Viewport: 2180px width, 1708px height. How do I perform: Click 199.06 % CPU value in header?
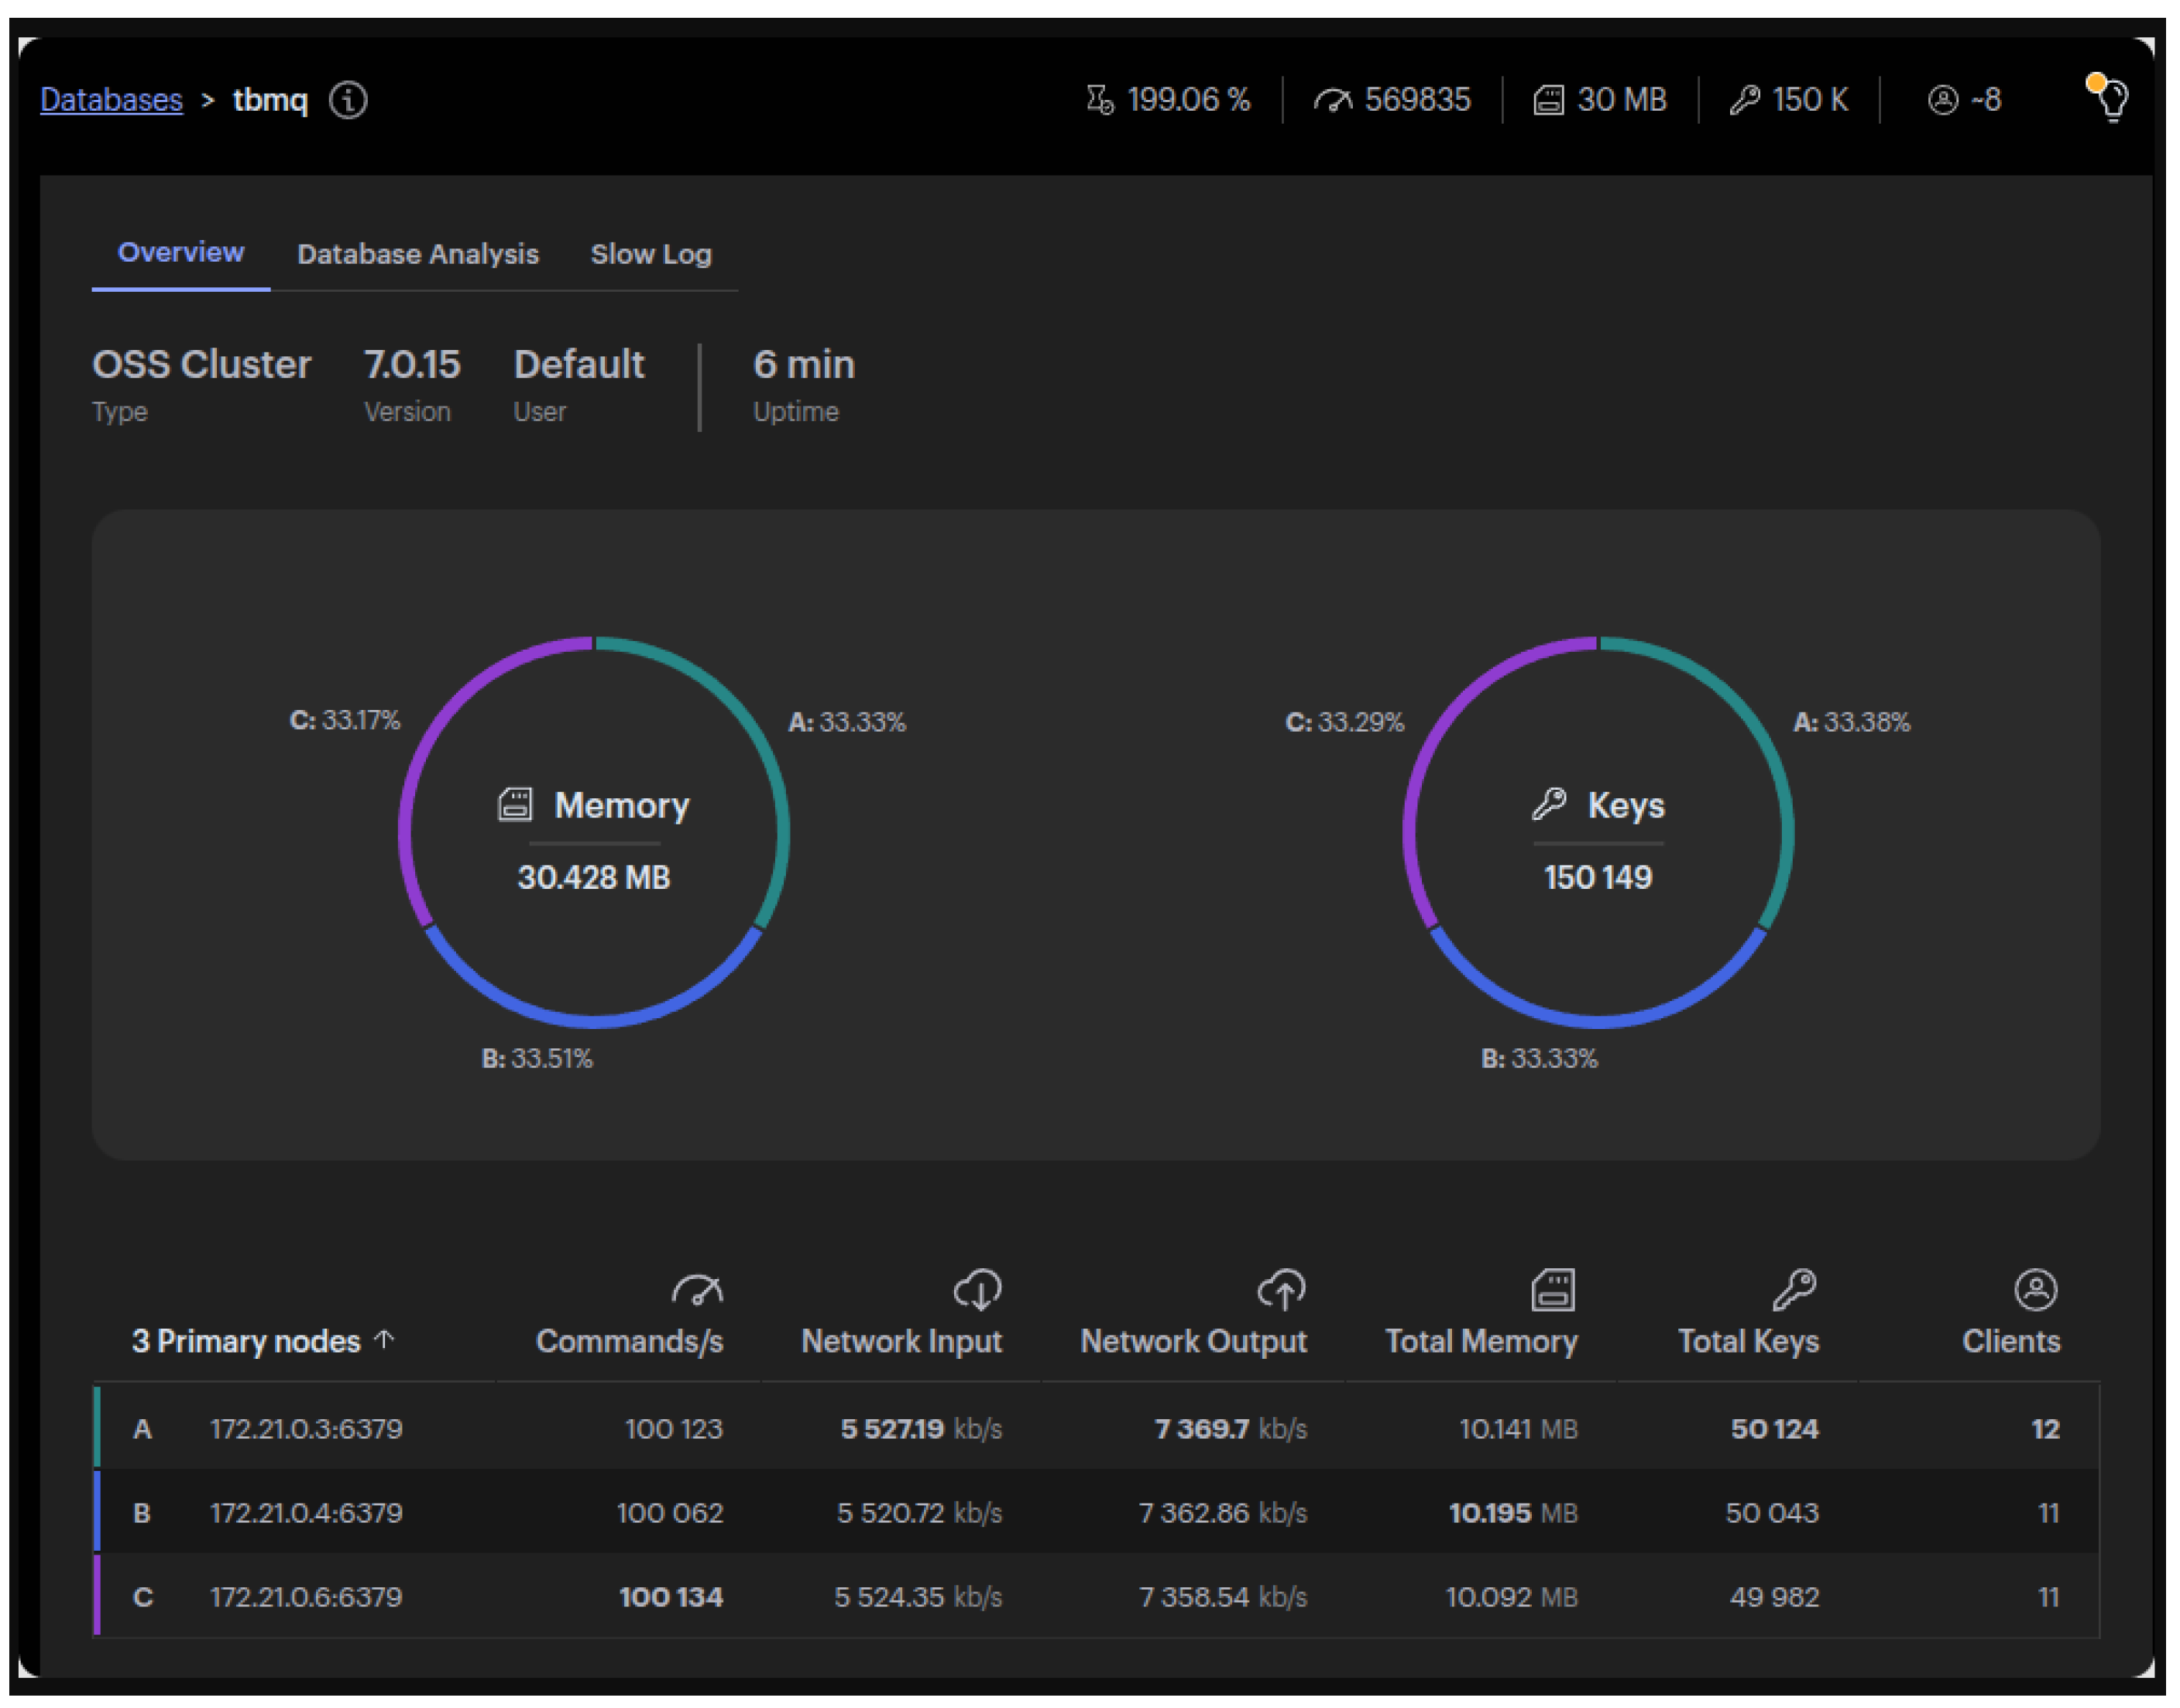pyautogui.click(x=1188, y=100)
